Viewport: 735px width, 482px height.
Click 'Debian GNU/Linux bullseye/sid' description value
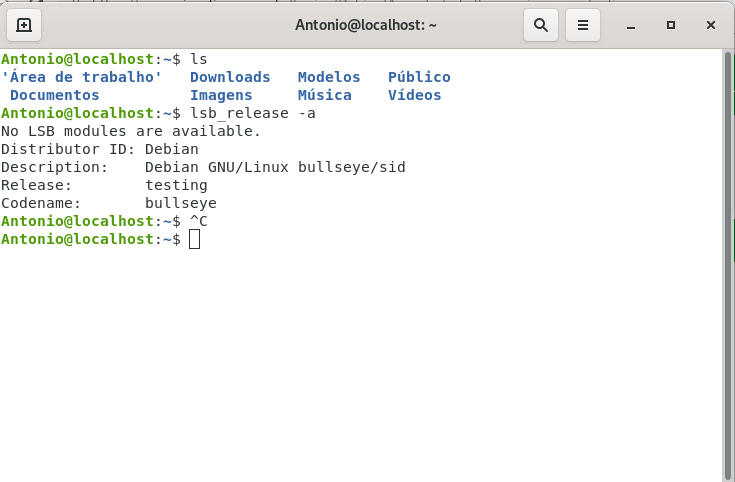(275, 167)
